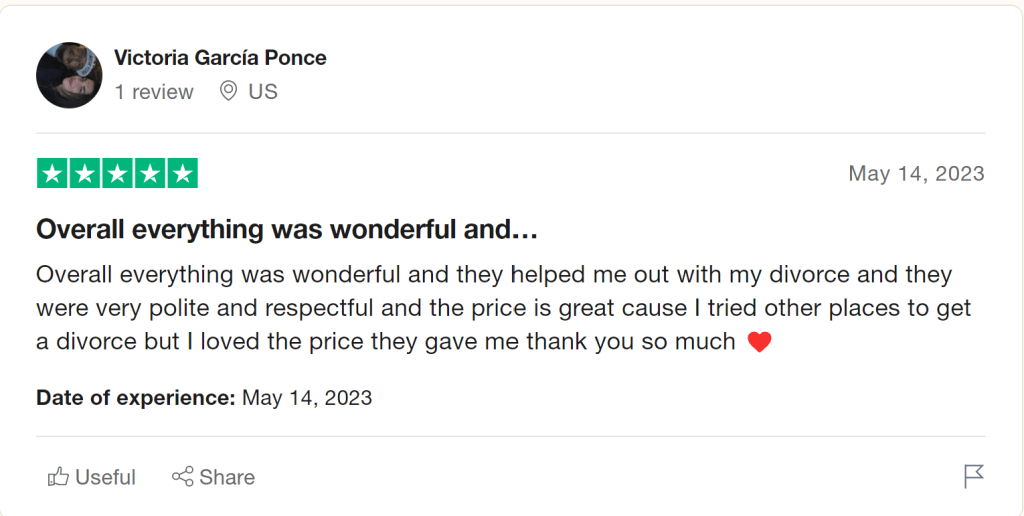Click the fourth green rating star
This screenshot has width=1024, height=516.
(x=149, y=174)
